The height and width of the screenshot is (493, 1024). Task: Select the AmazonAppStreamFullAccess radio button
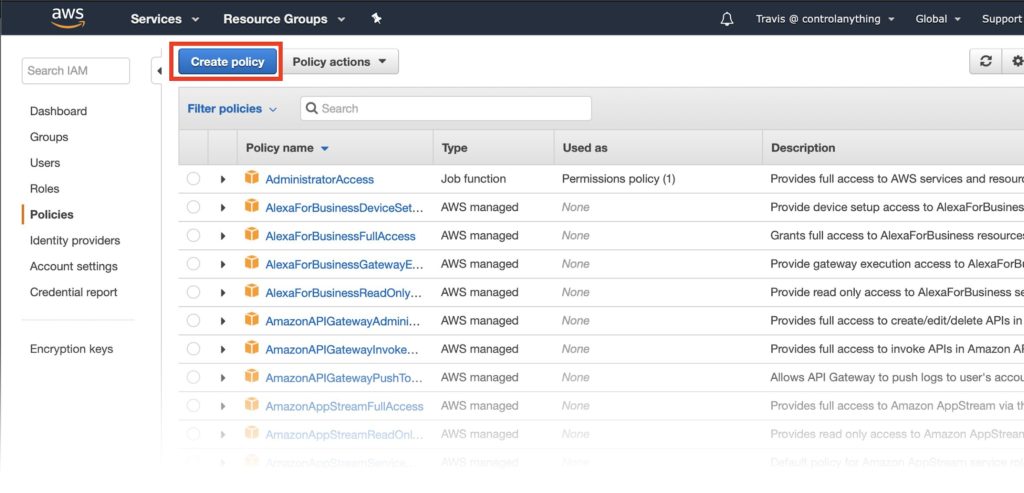tap(193, 406)
